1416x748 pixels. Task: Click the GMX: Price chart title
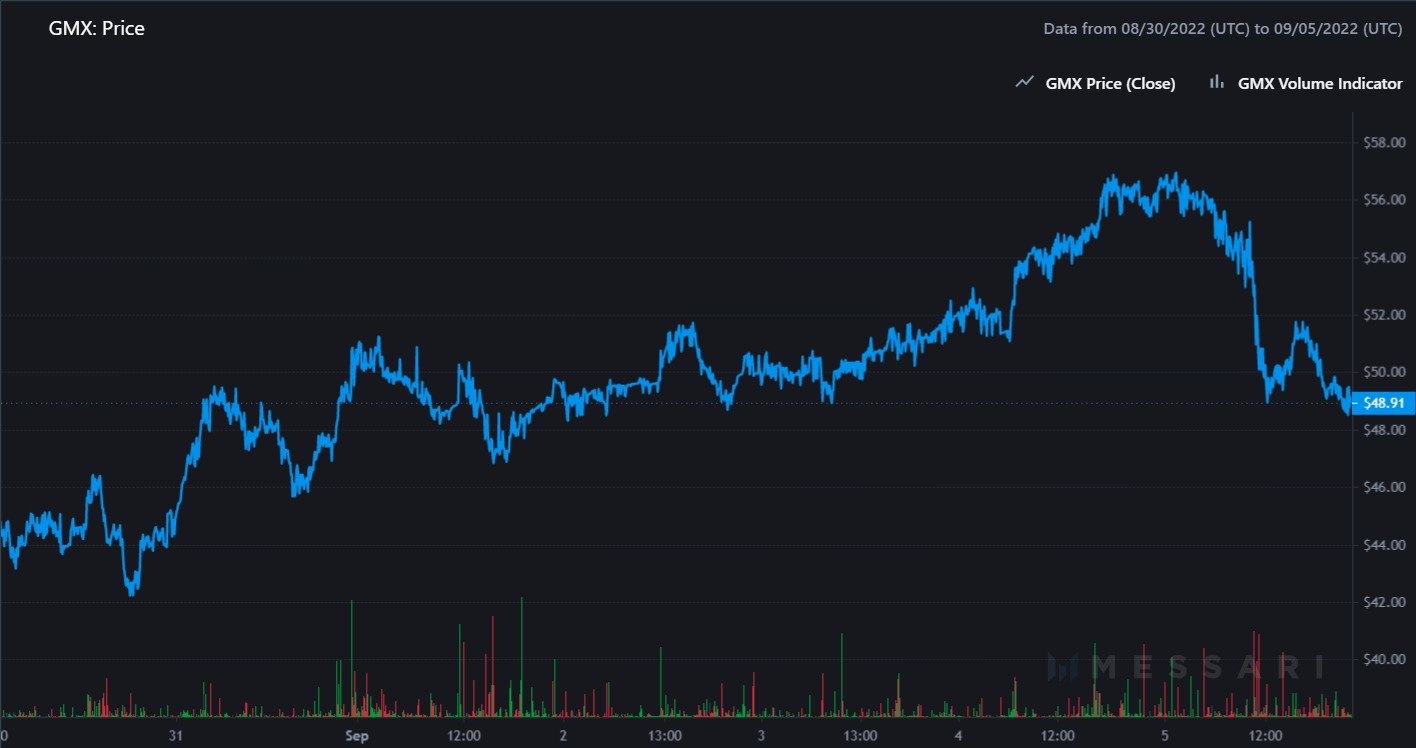point(97,29)
